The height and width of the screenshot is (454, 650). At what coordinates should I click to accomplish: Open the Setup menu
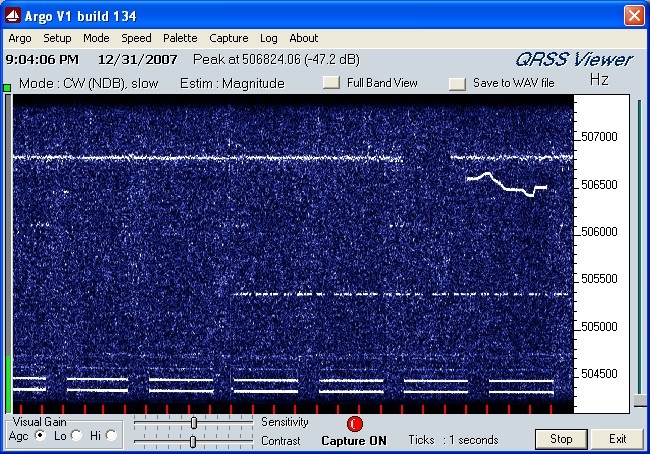coord(57,38)
